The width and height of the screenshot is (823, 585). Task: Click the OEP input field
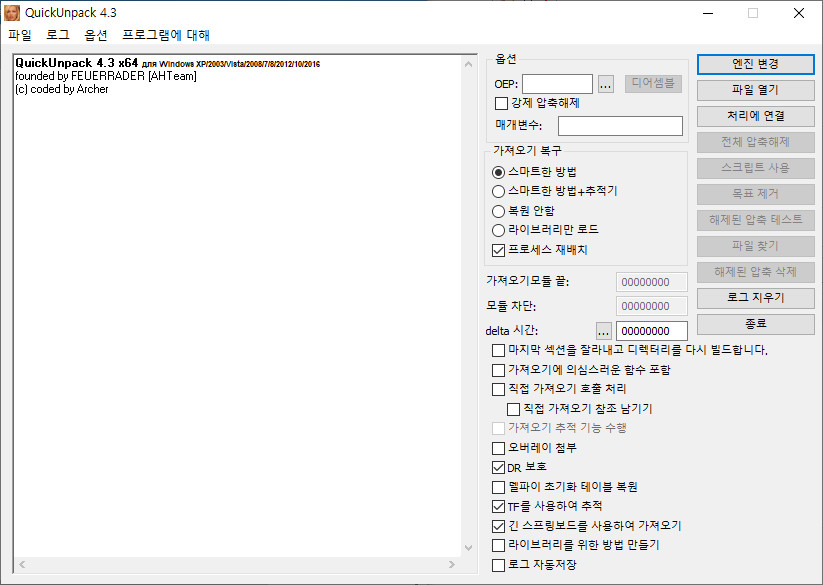(x=557, y=84)
